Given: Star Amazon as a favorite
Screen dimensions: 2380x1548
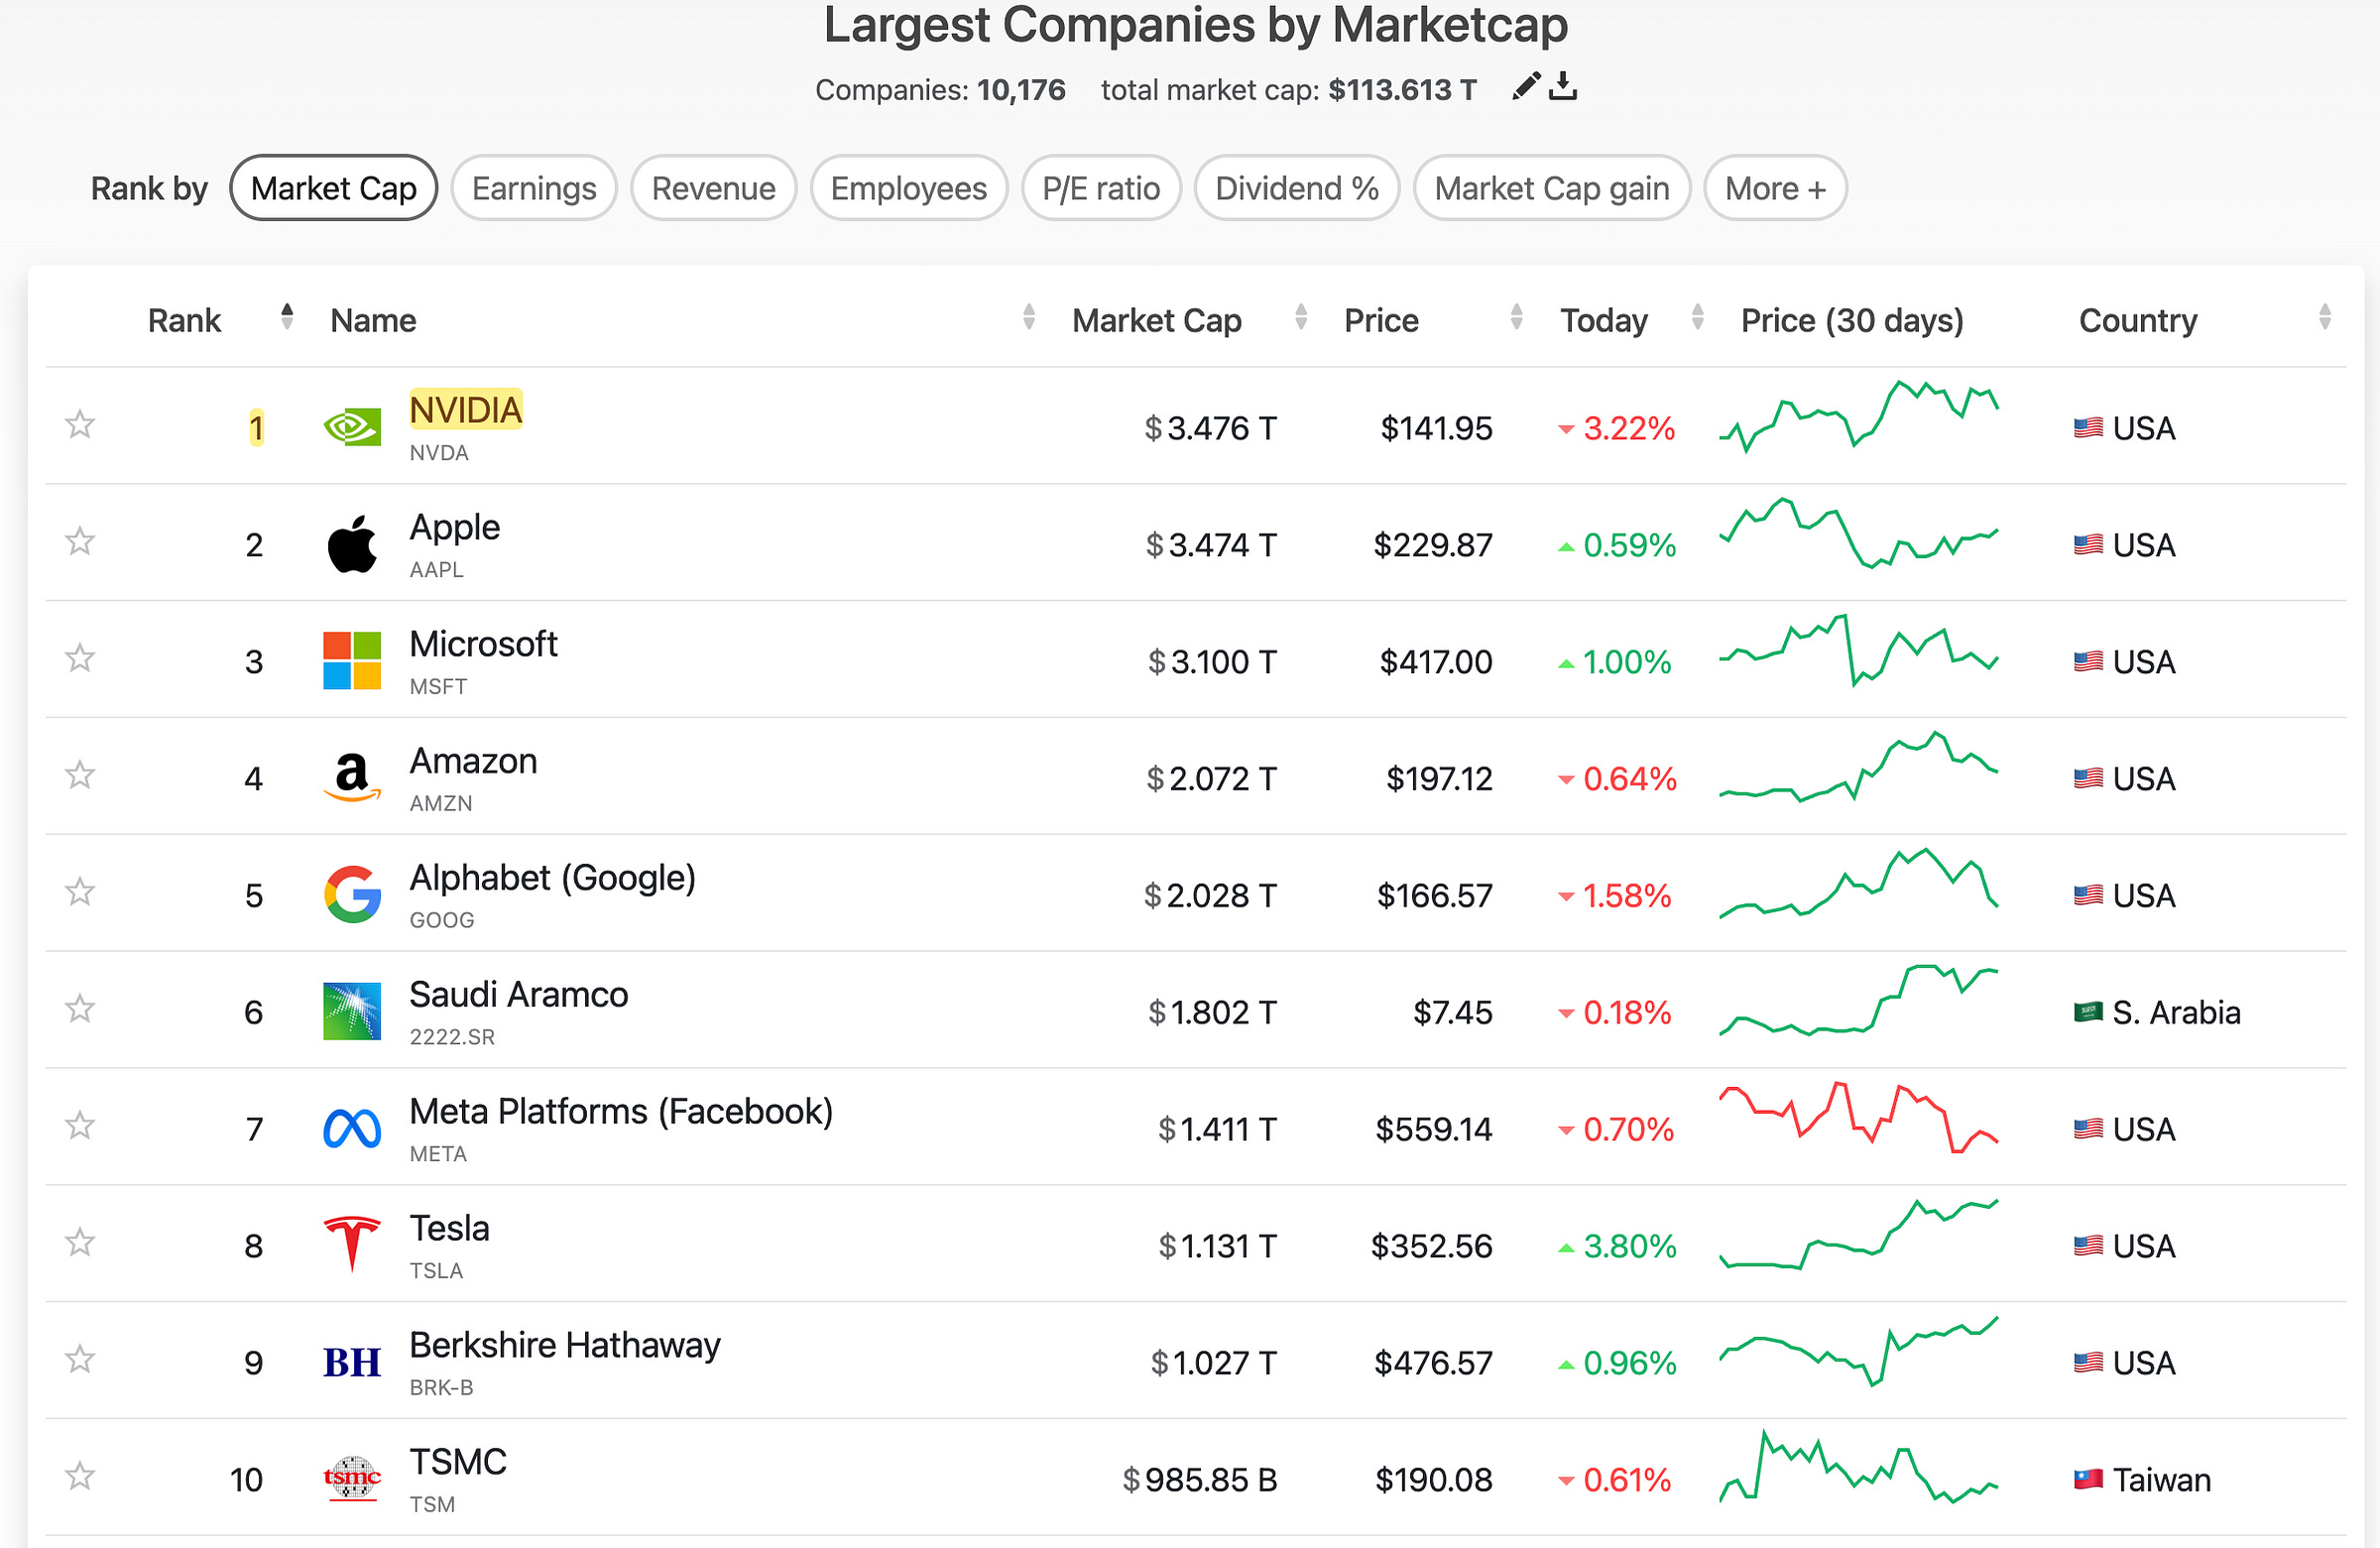Looking at the screenshot, I should click(80, 775).
